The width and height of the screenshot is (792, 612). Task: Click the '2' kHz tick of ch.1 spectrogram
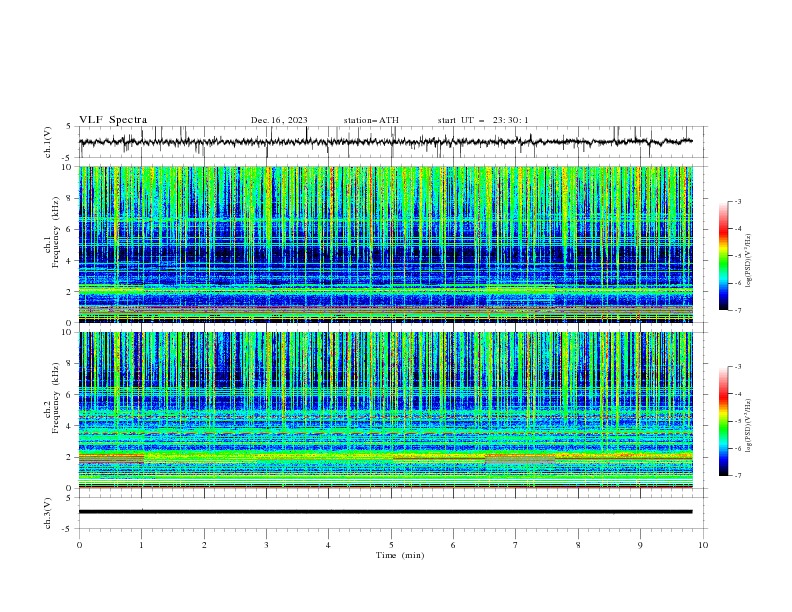[x=71, y=291]
